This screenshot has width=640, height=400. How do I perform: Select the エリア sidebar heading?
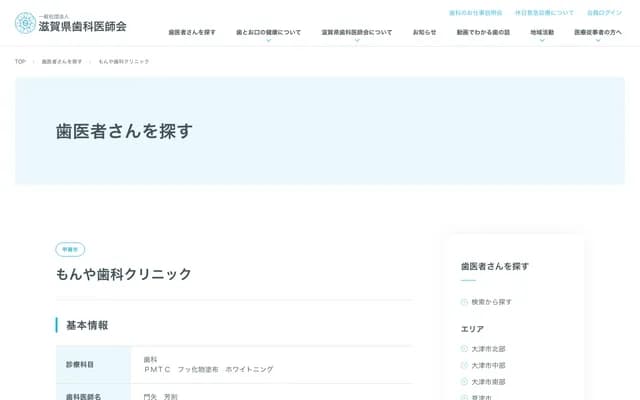pyautogui.click(x=472, y=329)
